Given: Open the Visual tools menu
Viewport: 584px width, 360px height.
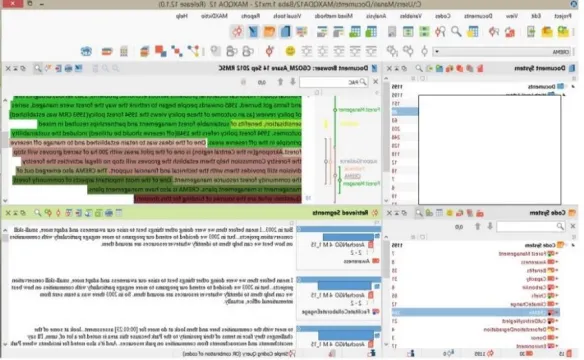Looking at the screenshot, I should pos(287,16).
